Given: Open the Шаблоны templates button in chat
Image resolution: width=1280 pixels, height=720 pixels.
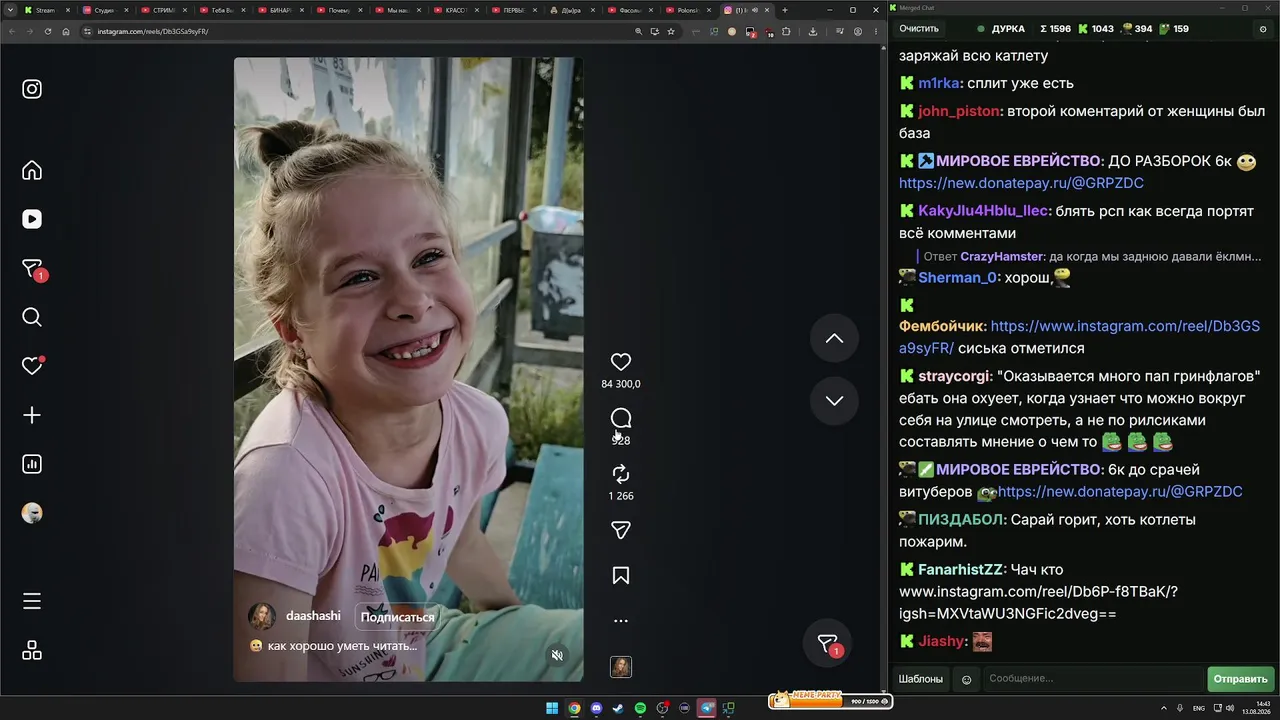Looking at the screenshot, I should (x=920, y=679).
